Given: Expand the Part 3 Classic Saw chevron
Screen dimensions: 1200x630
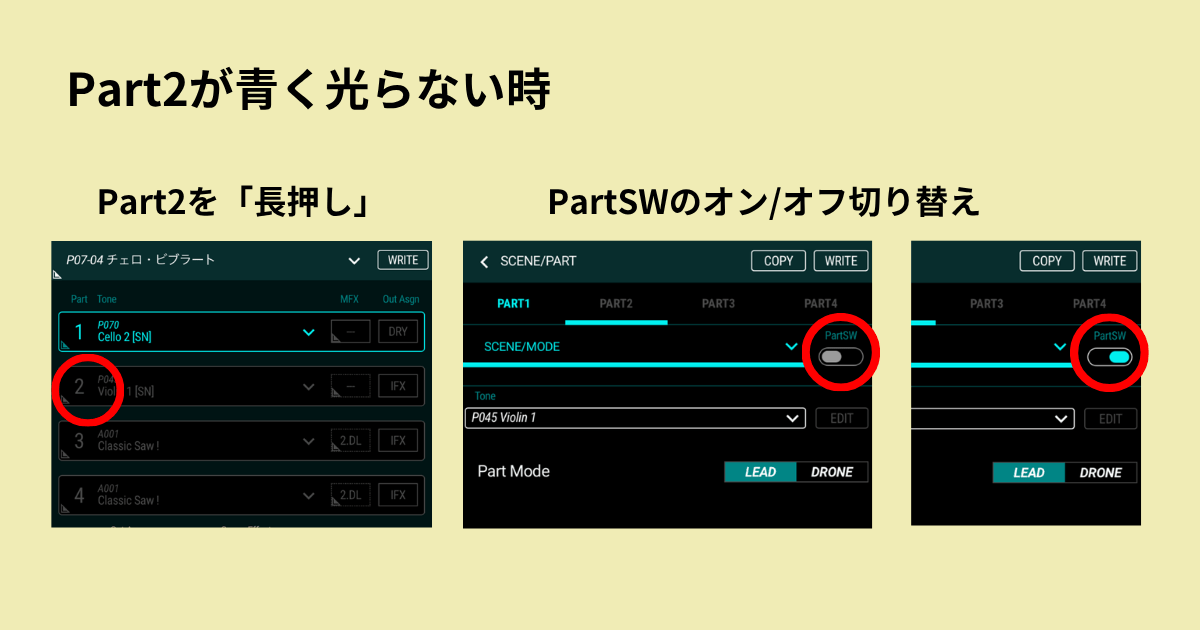Looking at the screenshot, I should (x=309, y=440).
